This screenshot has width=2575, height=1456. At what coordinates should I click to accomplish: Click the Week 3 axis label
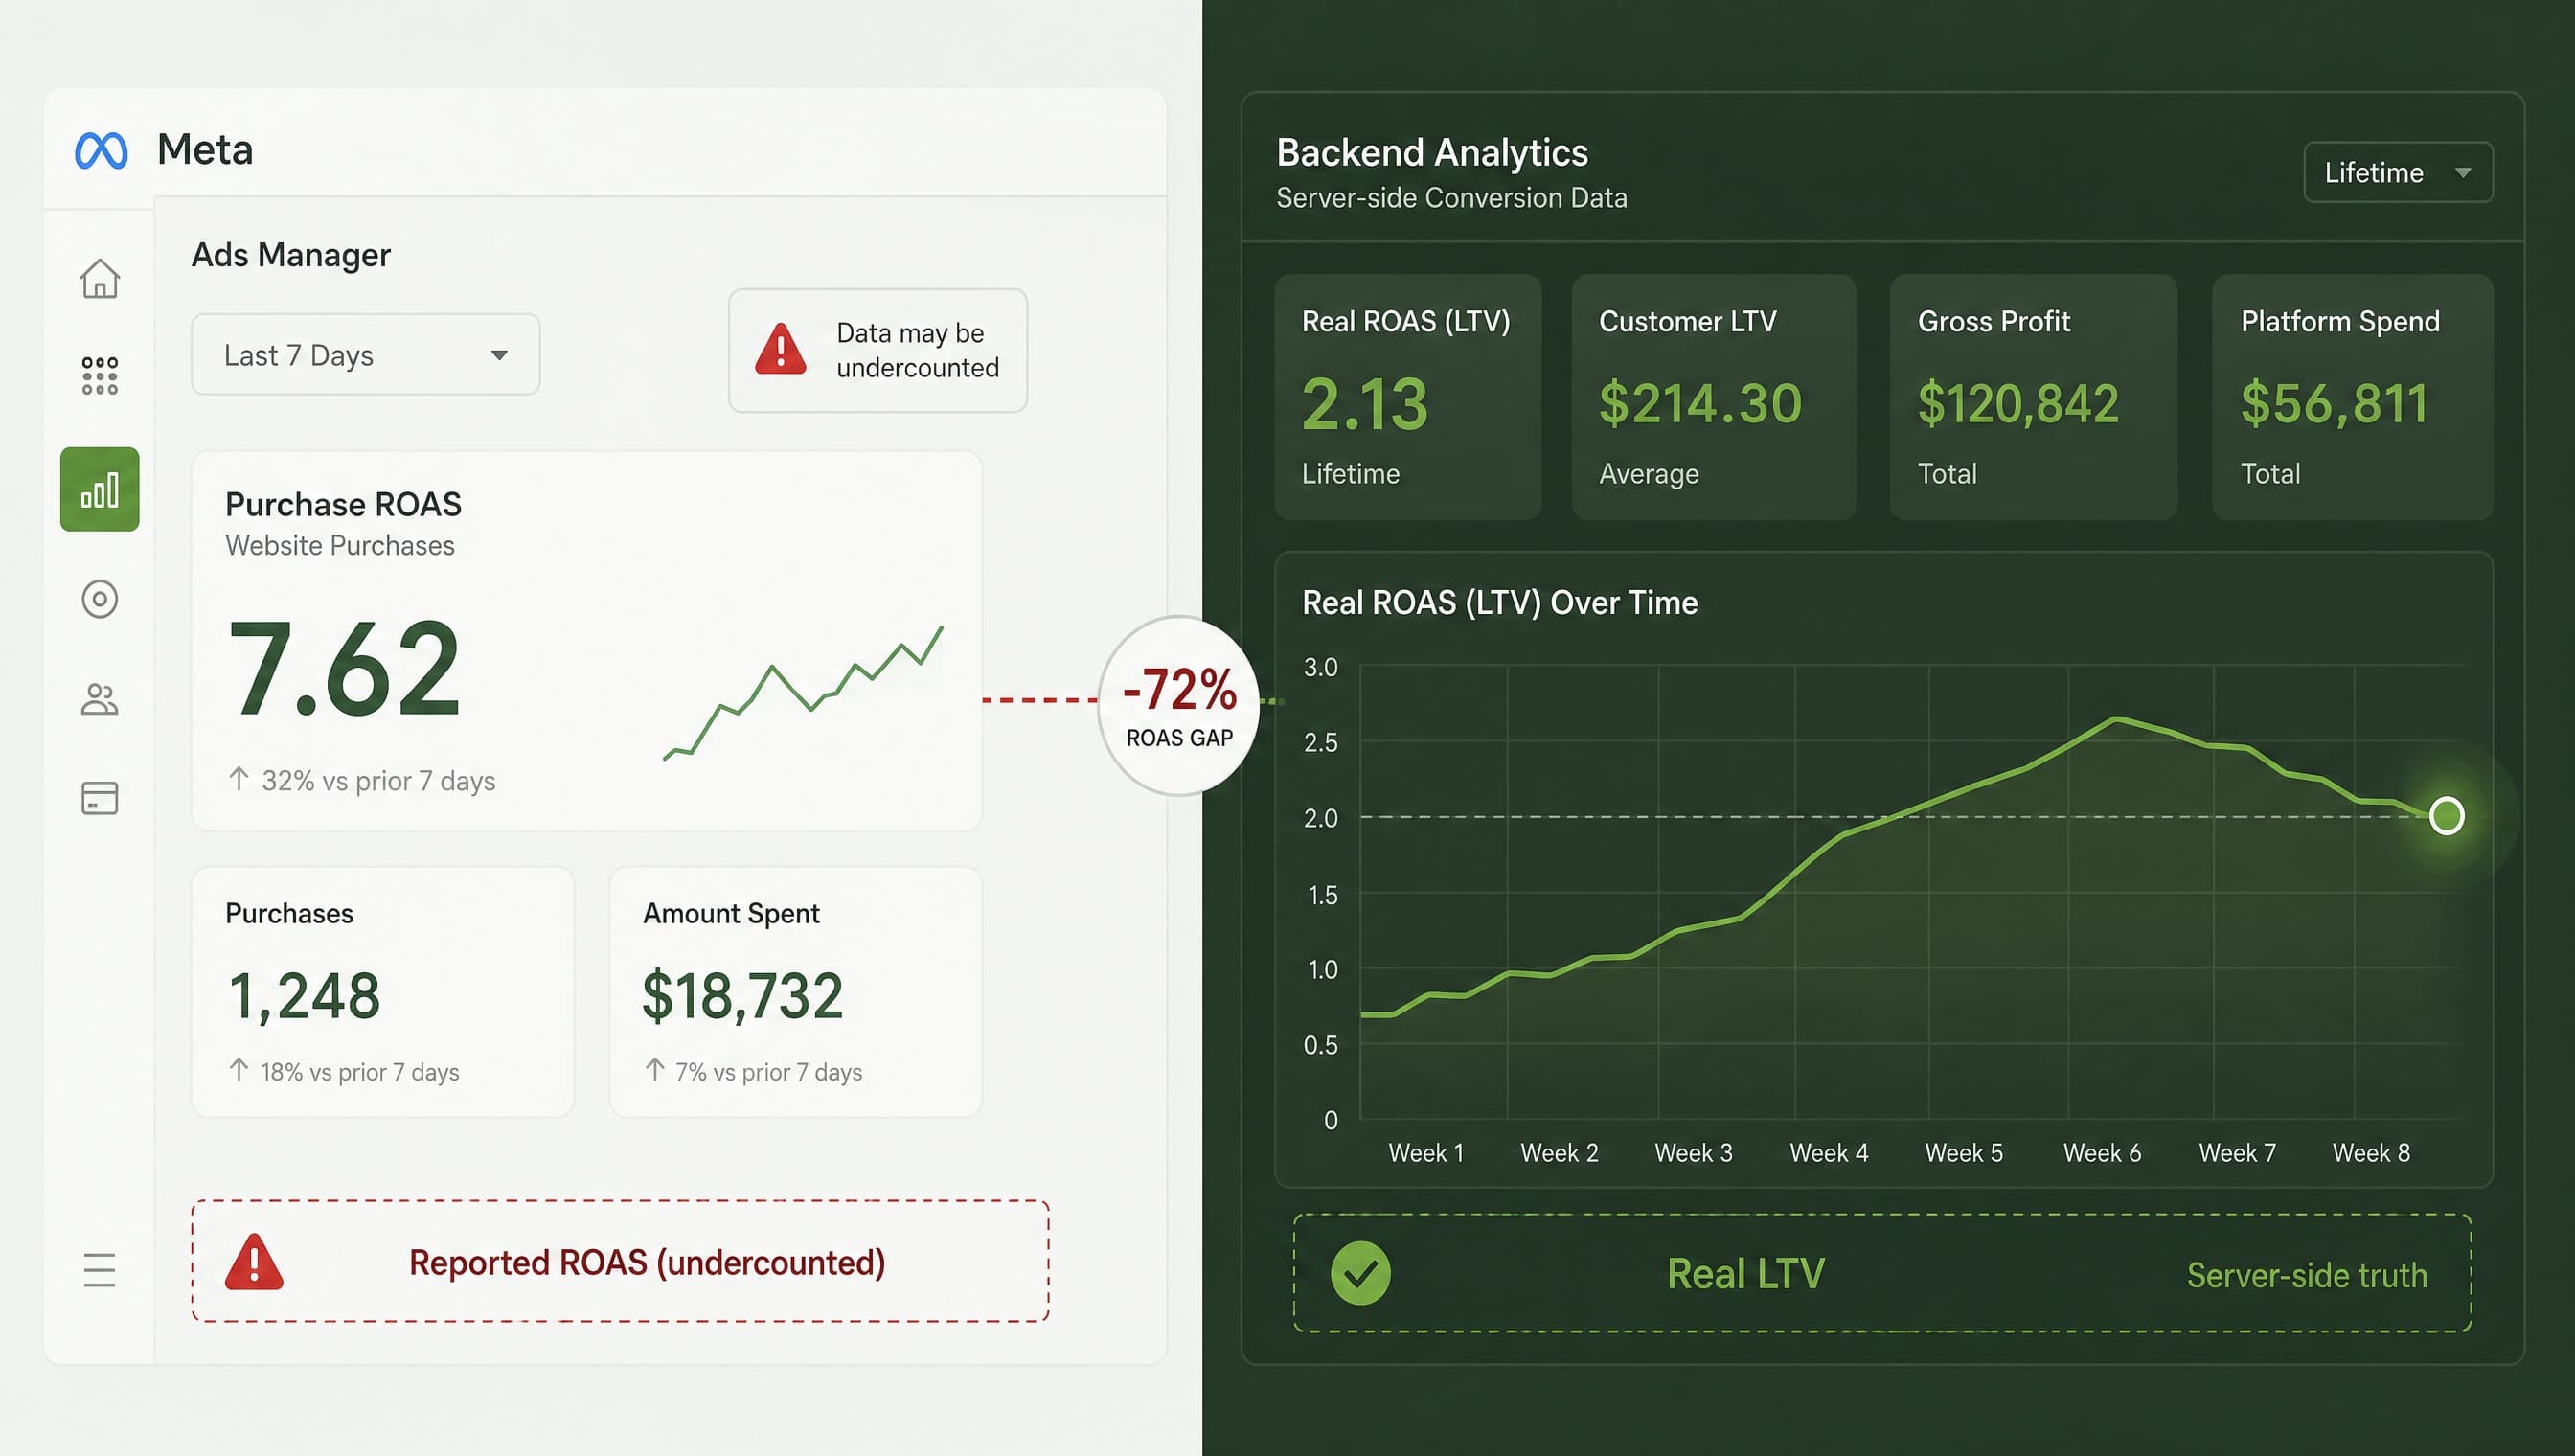[x=1694, y=1153]
